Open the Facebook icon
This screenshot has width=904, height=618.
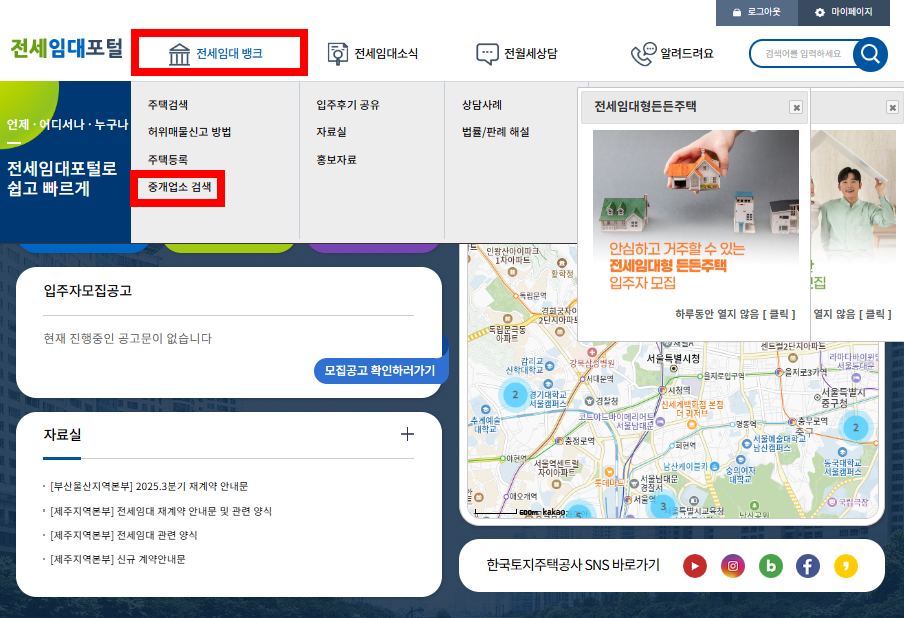(x=808, y=565)
